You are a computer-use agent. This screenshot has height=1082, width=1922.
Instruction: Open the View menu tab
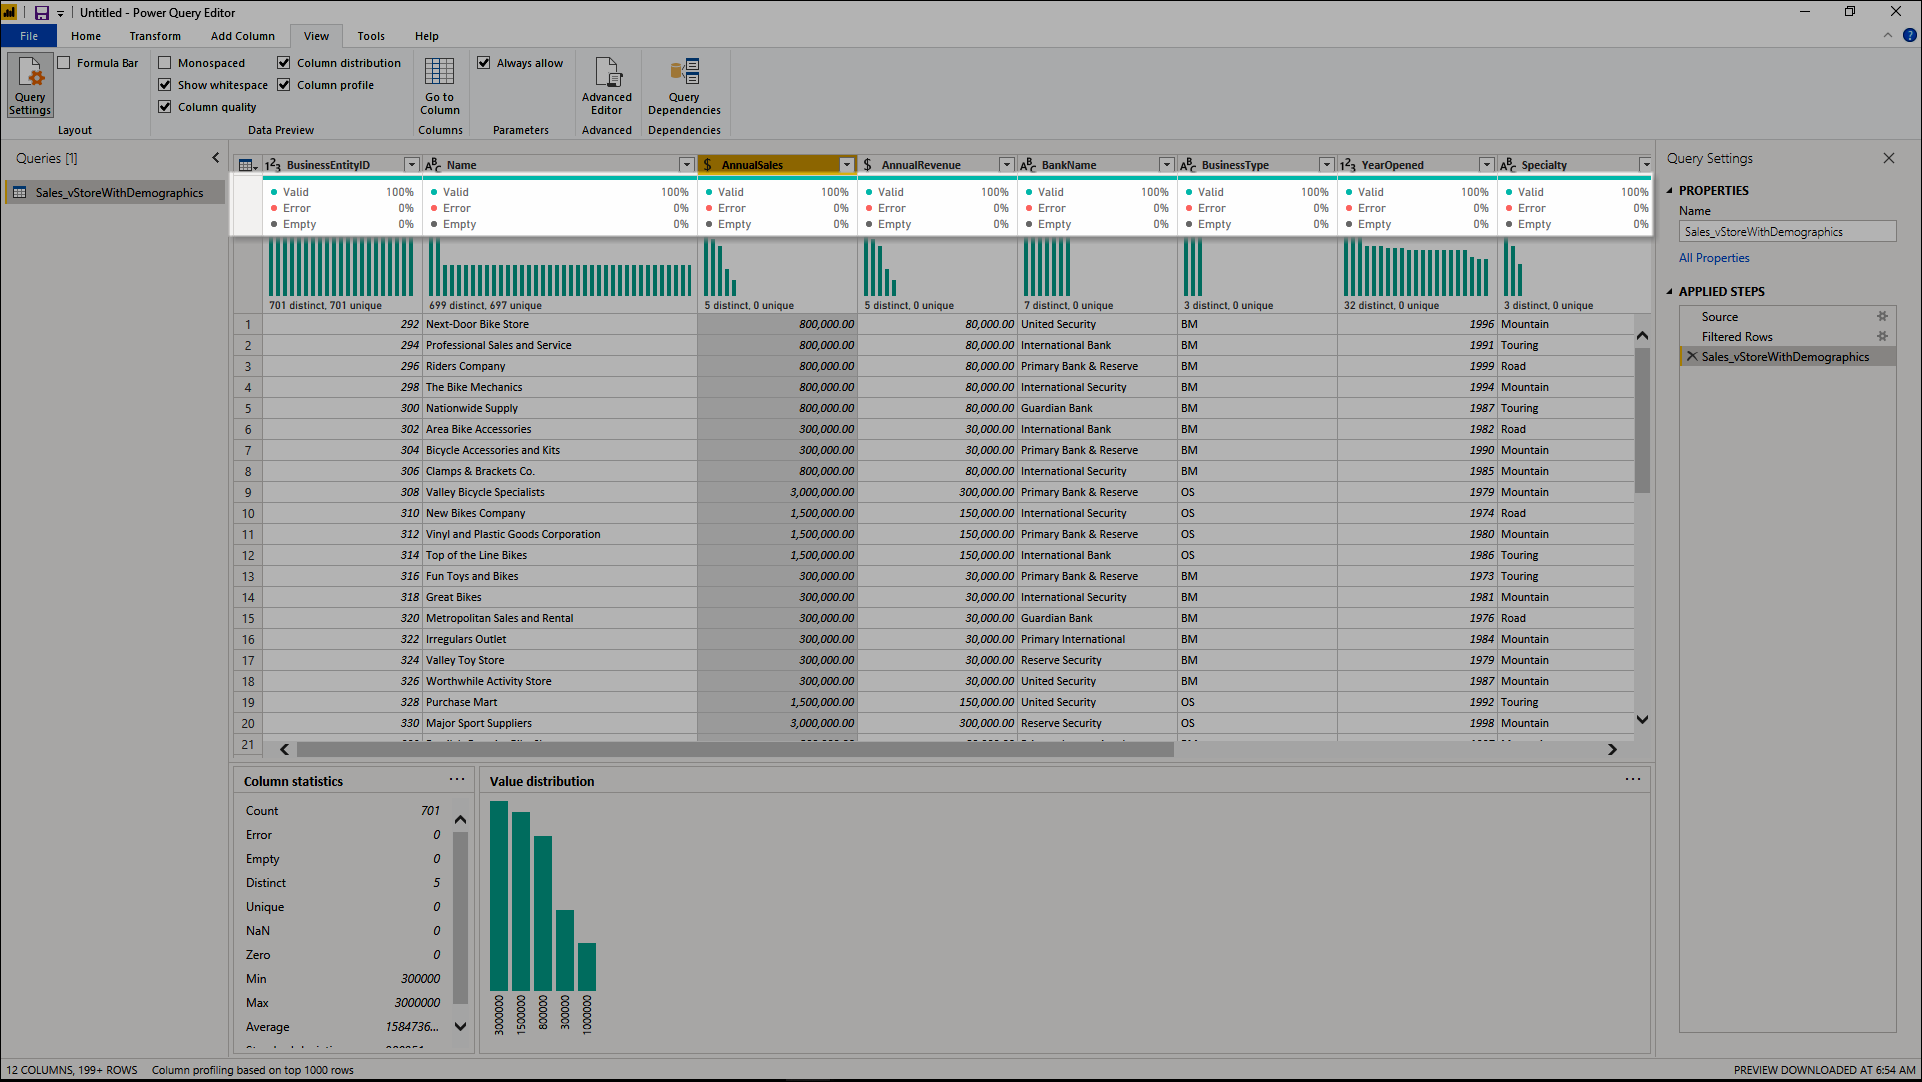[x=318, y=36]
